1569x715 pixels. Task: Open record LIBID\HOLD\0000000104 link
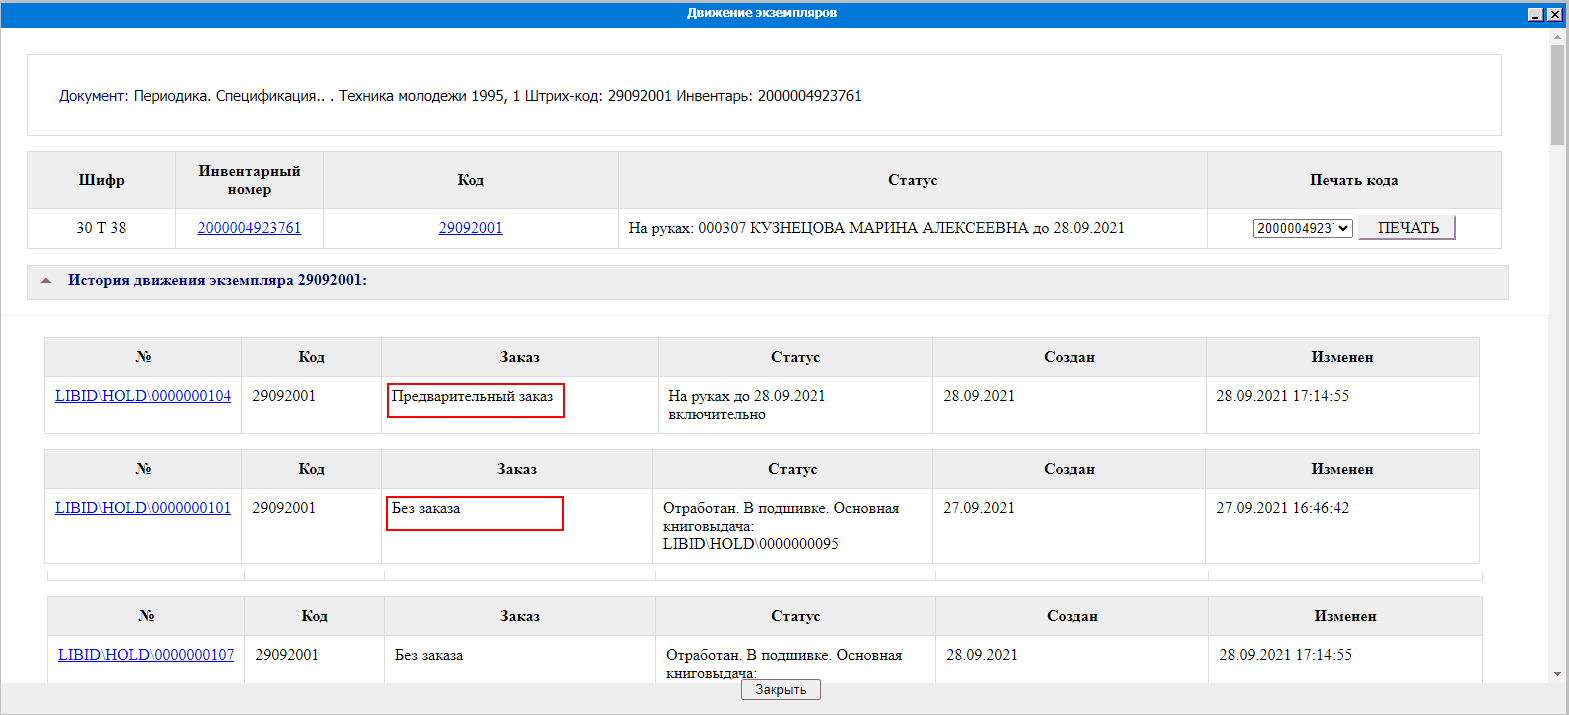coord(143,396)
